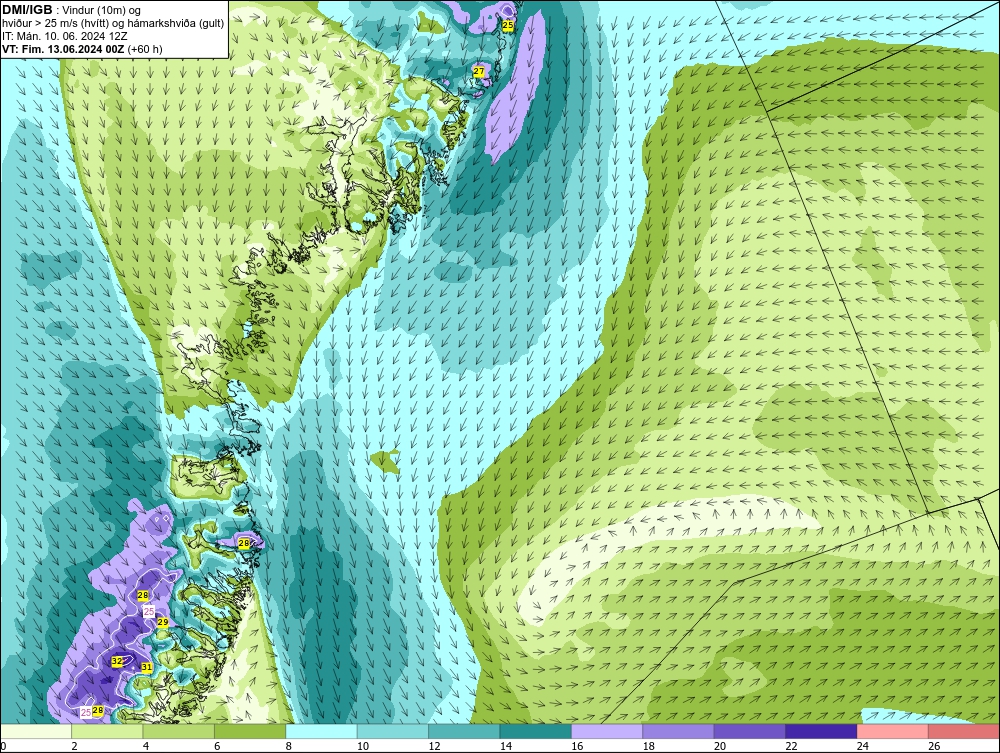The width and height of the screenshot is (1000, 753).
Task: Select the 14–16 m/s dark teal legend swatch
Action: pos(536,731)
